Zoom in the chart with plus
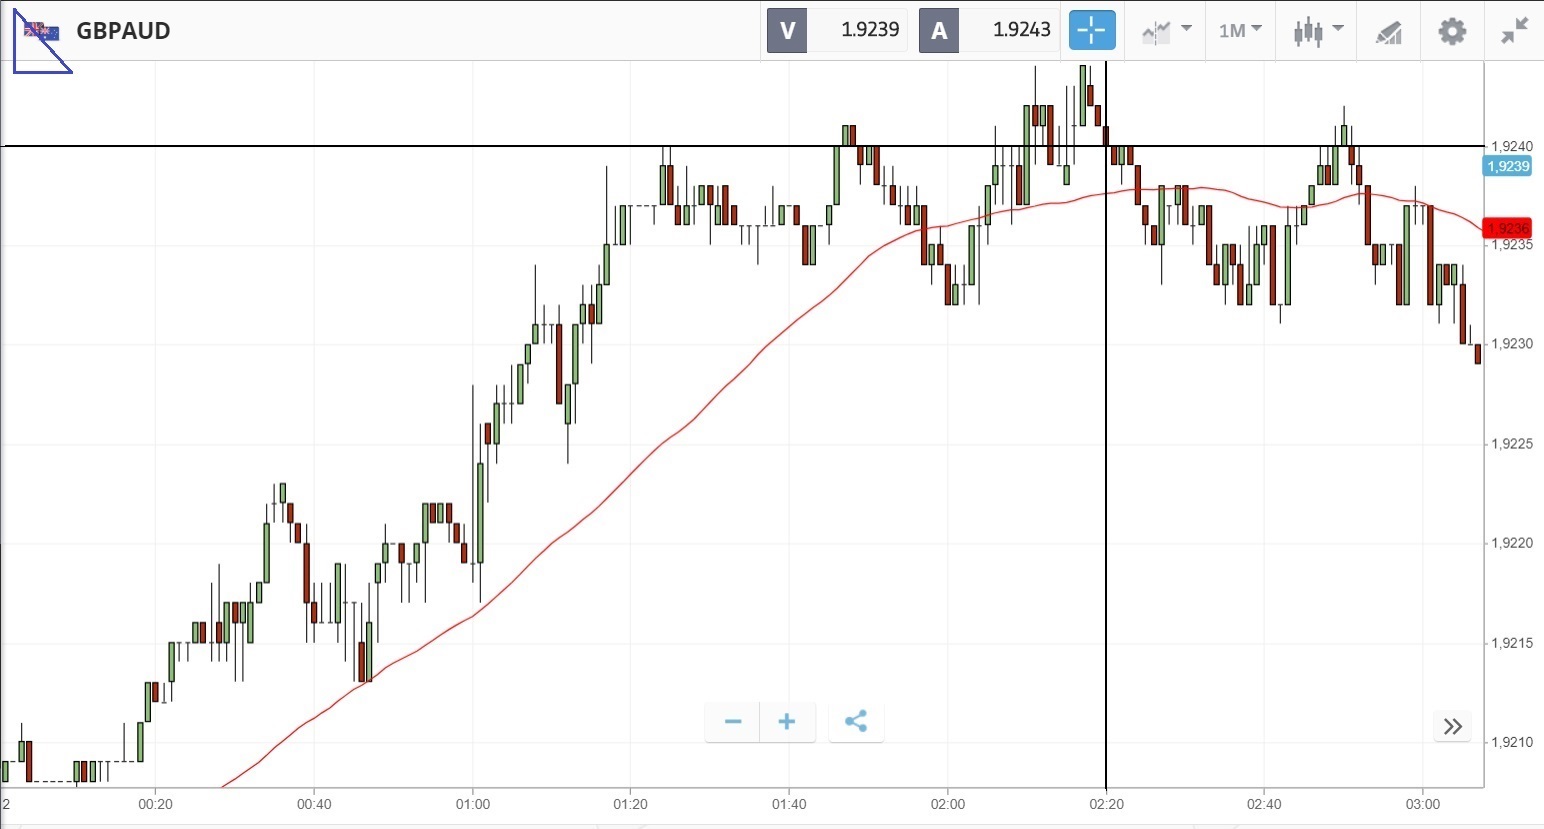 [787, 722]
